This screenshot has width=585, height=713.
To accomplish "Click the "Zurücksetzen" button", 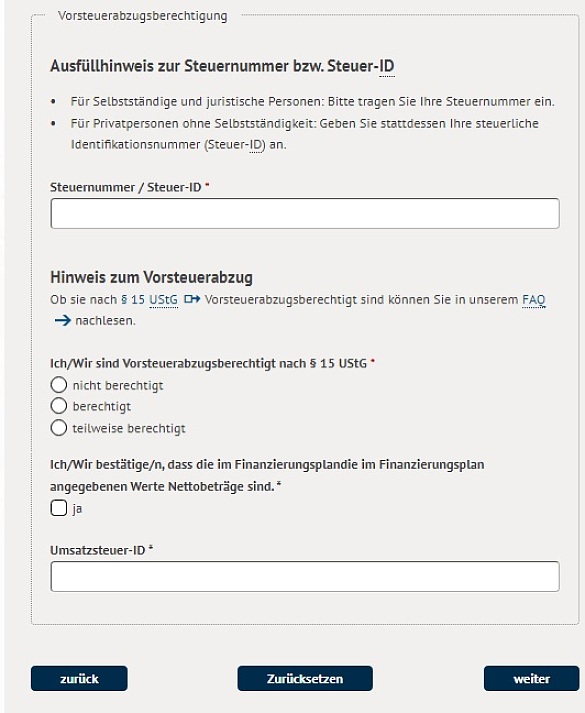I will [305, 678].
